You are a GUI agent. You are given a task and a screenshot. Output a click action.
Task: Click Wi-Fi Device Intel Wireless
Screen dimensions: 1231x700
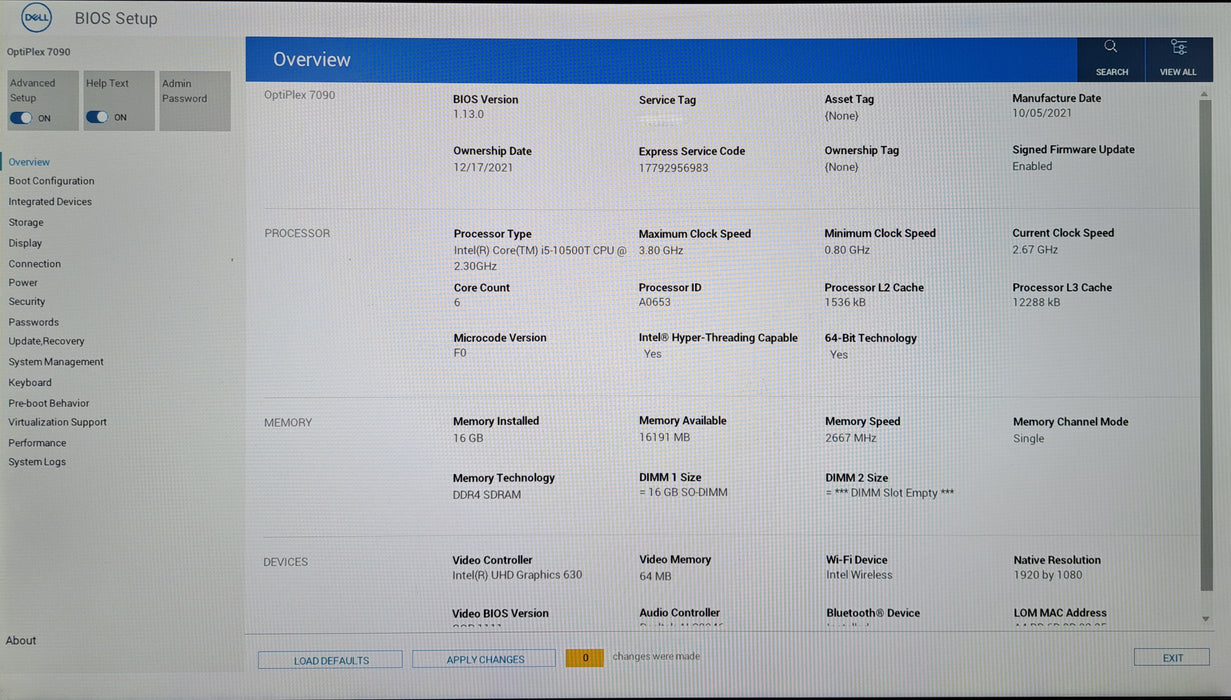pos(859,575)
